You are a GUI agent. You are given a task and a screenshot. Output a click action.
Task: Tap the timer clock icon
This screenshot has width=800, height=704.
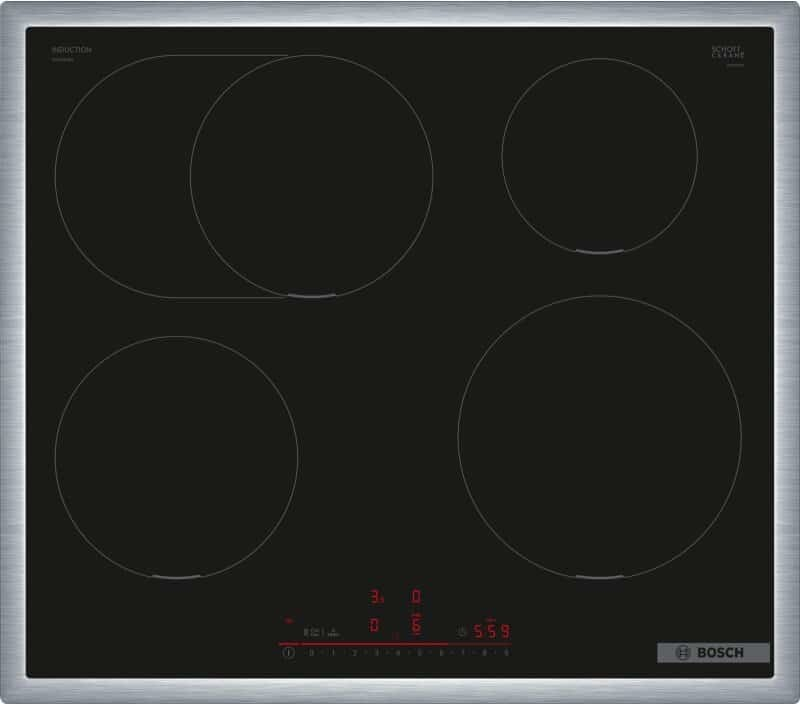pos(461,631)
